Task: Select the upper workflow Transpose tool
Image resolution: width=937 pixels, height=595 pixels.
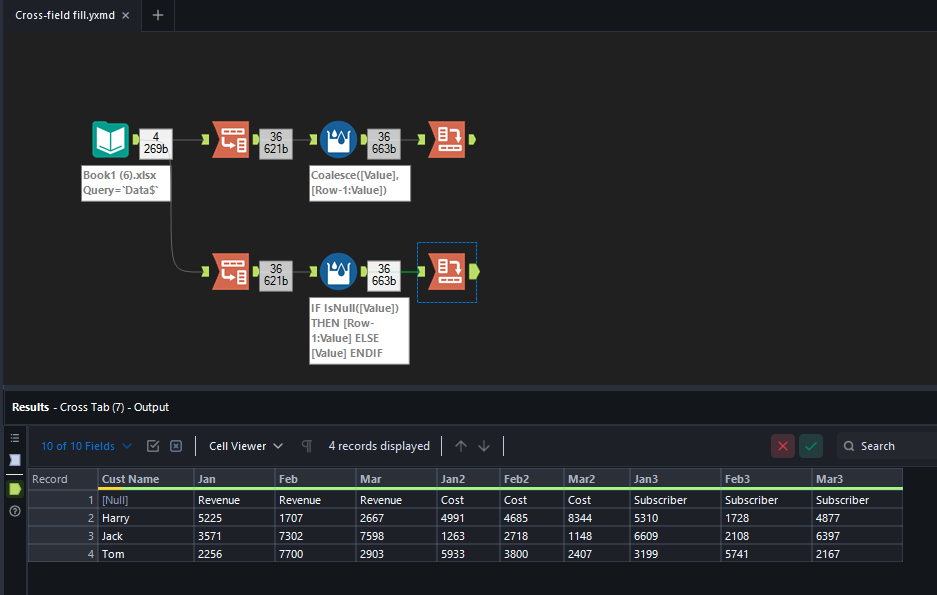Action: 231,139
